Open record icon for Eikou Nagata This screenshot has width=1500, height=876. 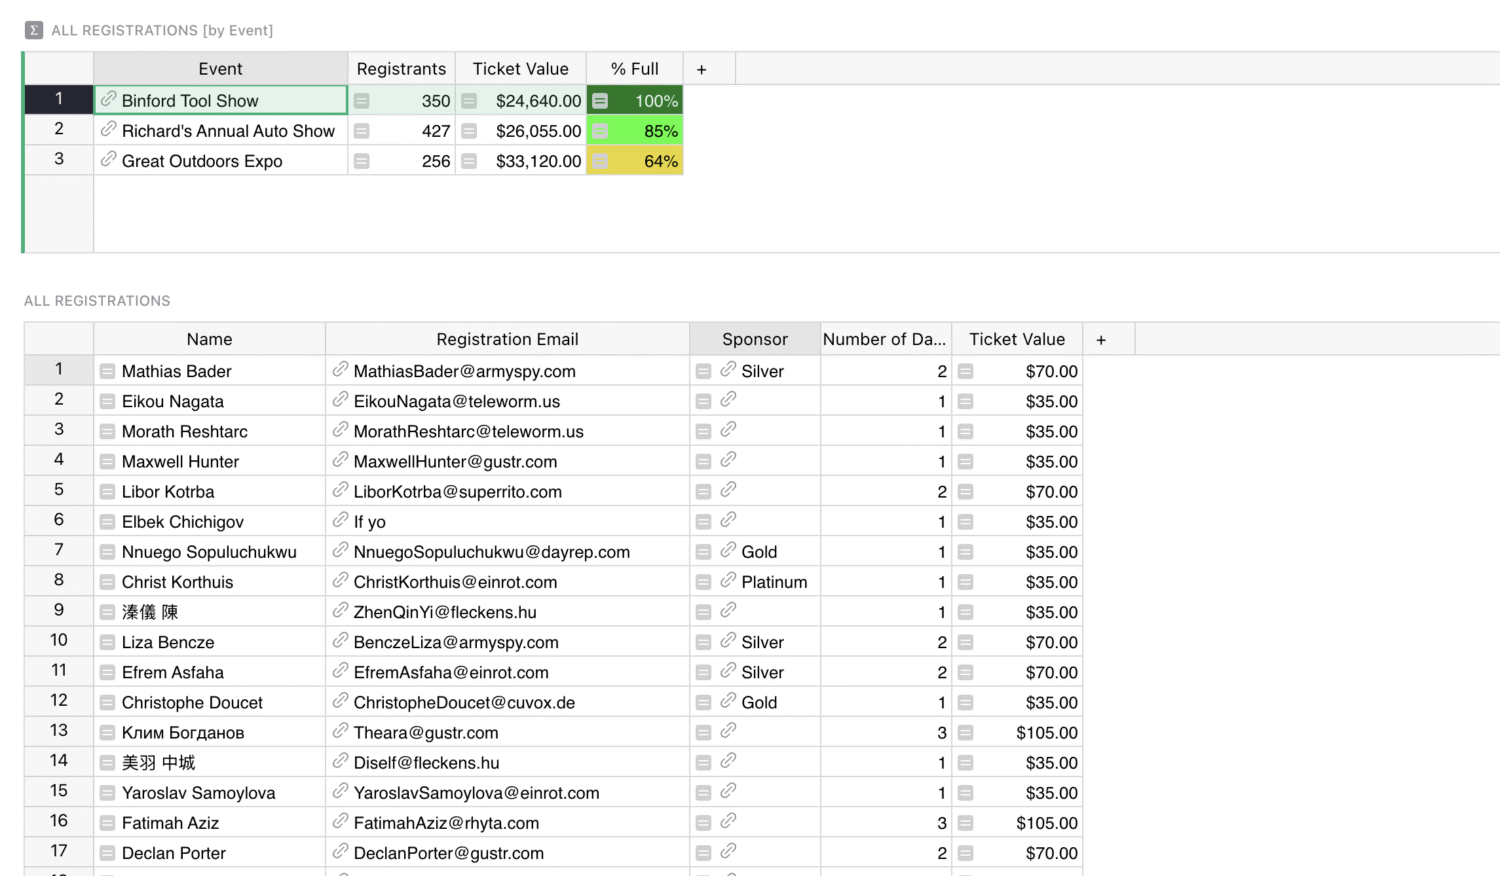(107, 401)
